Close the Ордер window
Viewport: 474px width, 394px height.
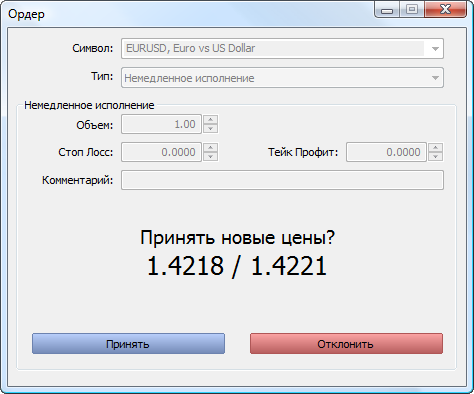[445, 9]
